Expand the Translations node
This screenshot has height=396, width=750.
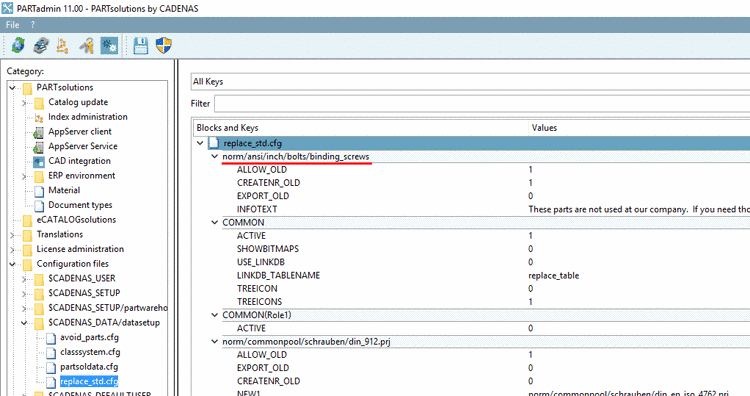point(12,235)
